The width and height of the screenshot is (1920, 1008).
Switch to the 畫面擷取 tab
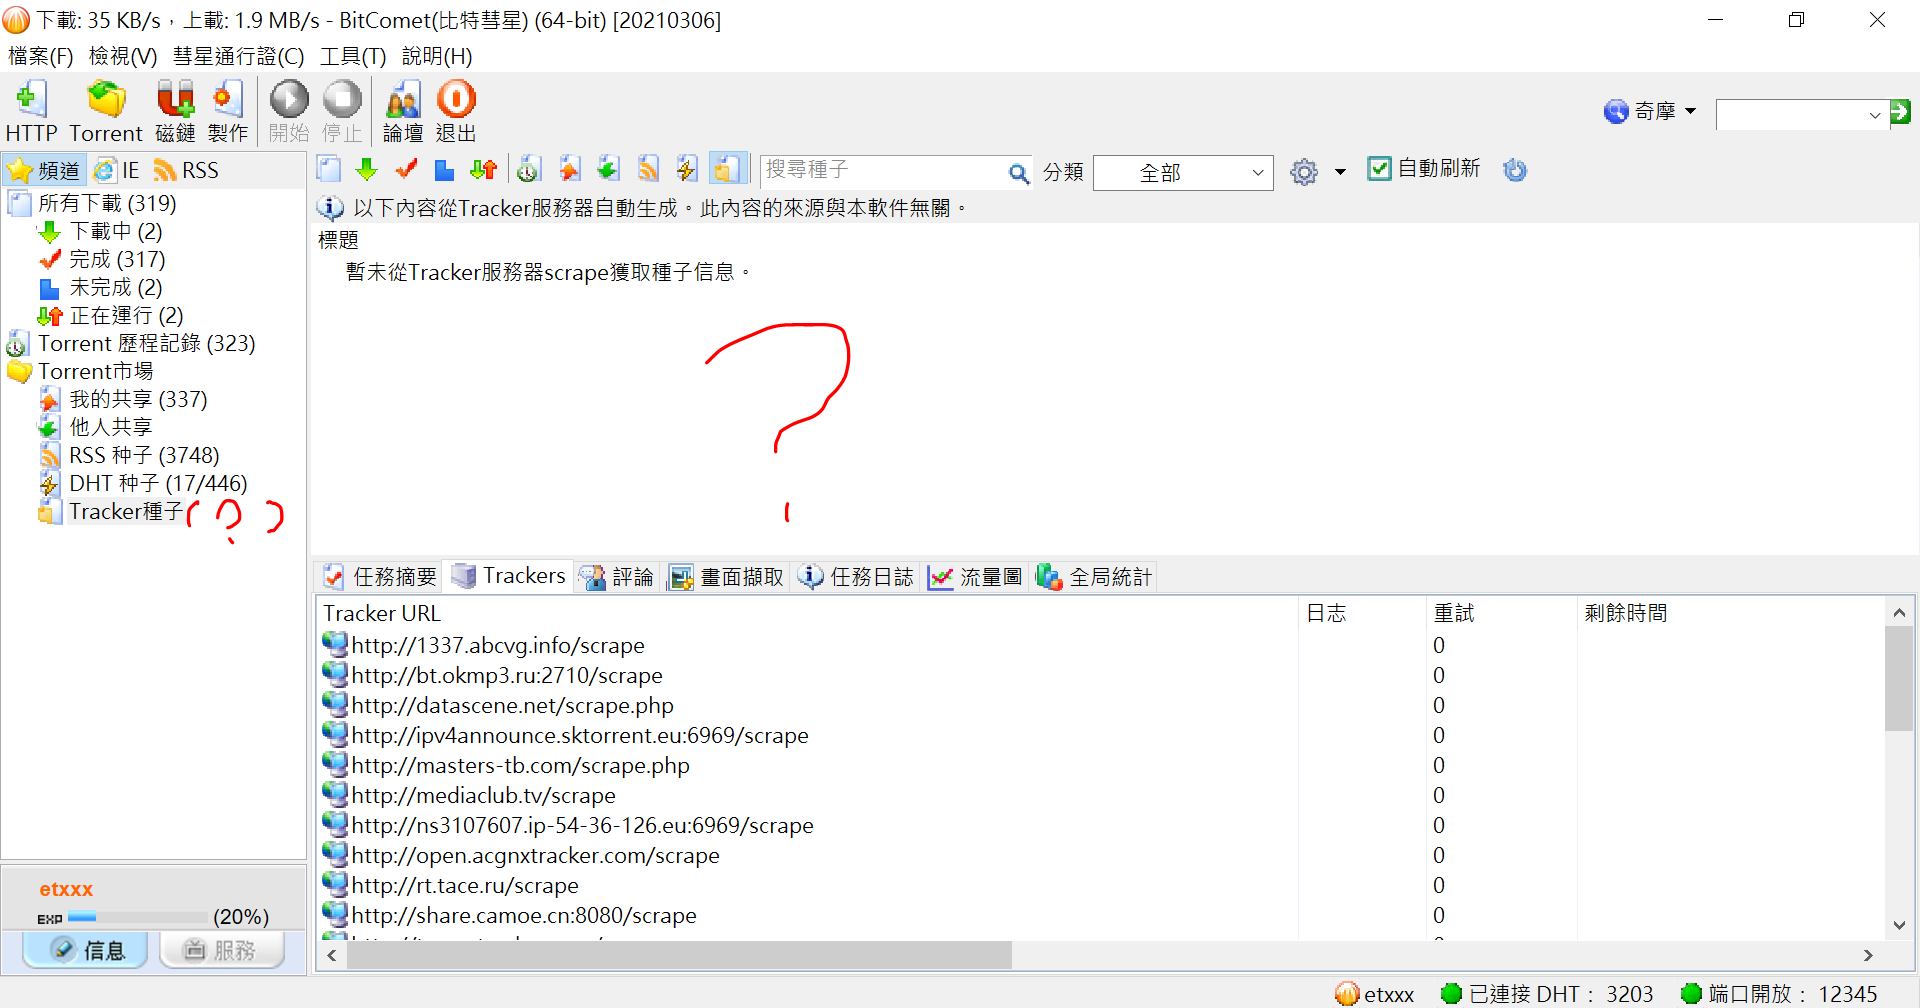pos(726,577)
